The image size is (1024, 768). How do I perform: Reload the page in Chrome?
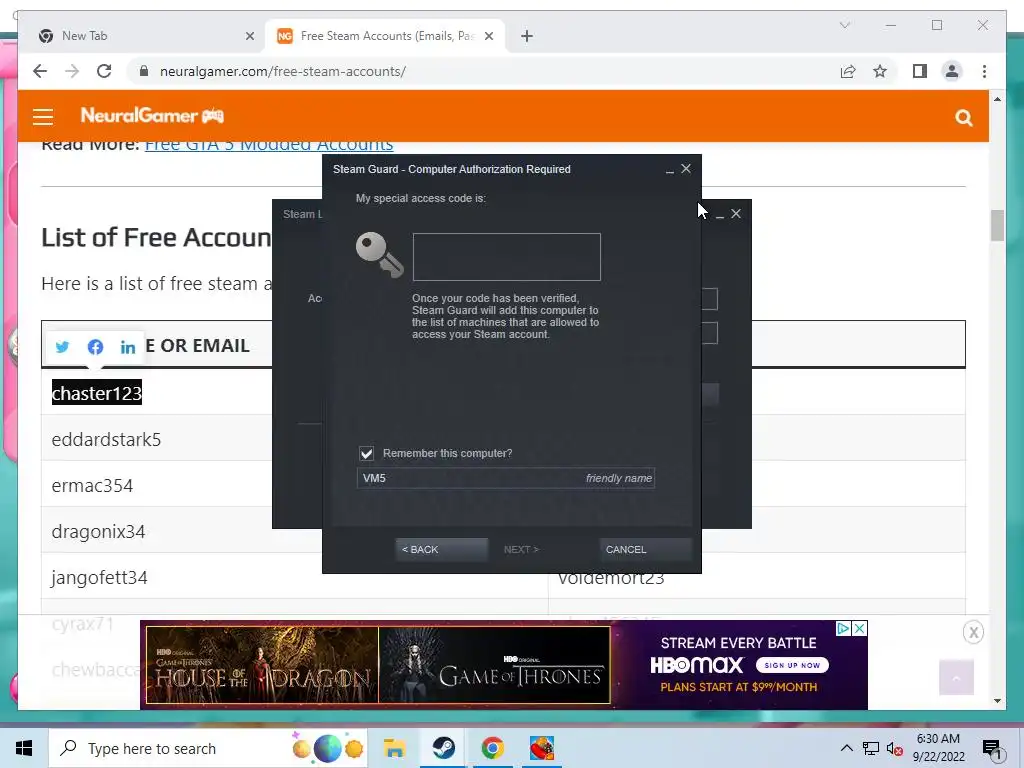point(104,71)
